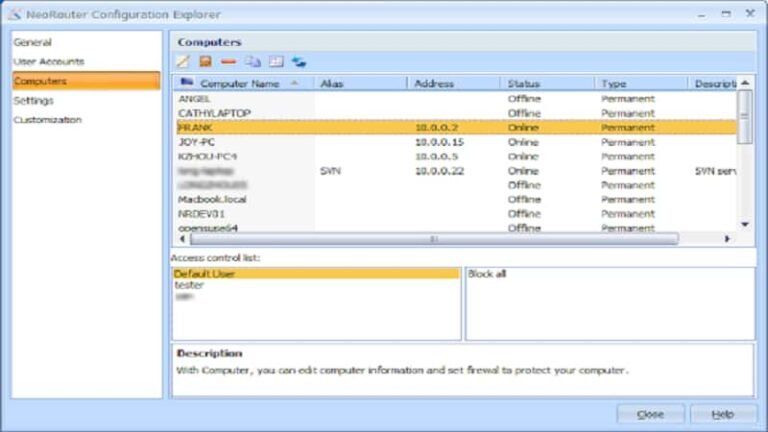768x432 pixels.
Task: Click the Close button
Action: 650,414
